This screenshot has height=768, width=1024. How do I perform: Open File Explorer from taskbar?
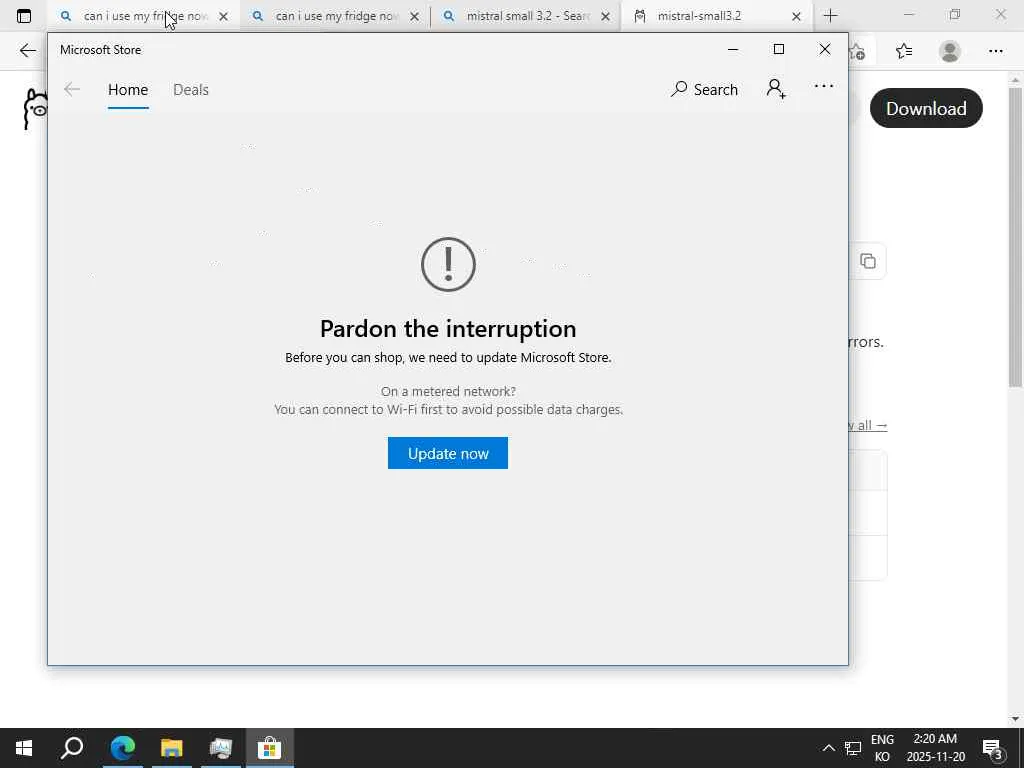[172, 748]
